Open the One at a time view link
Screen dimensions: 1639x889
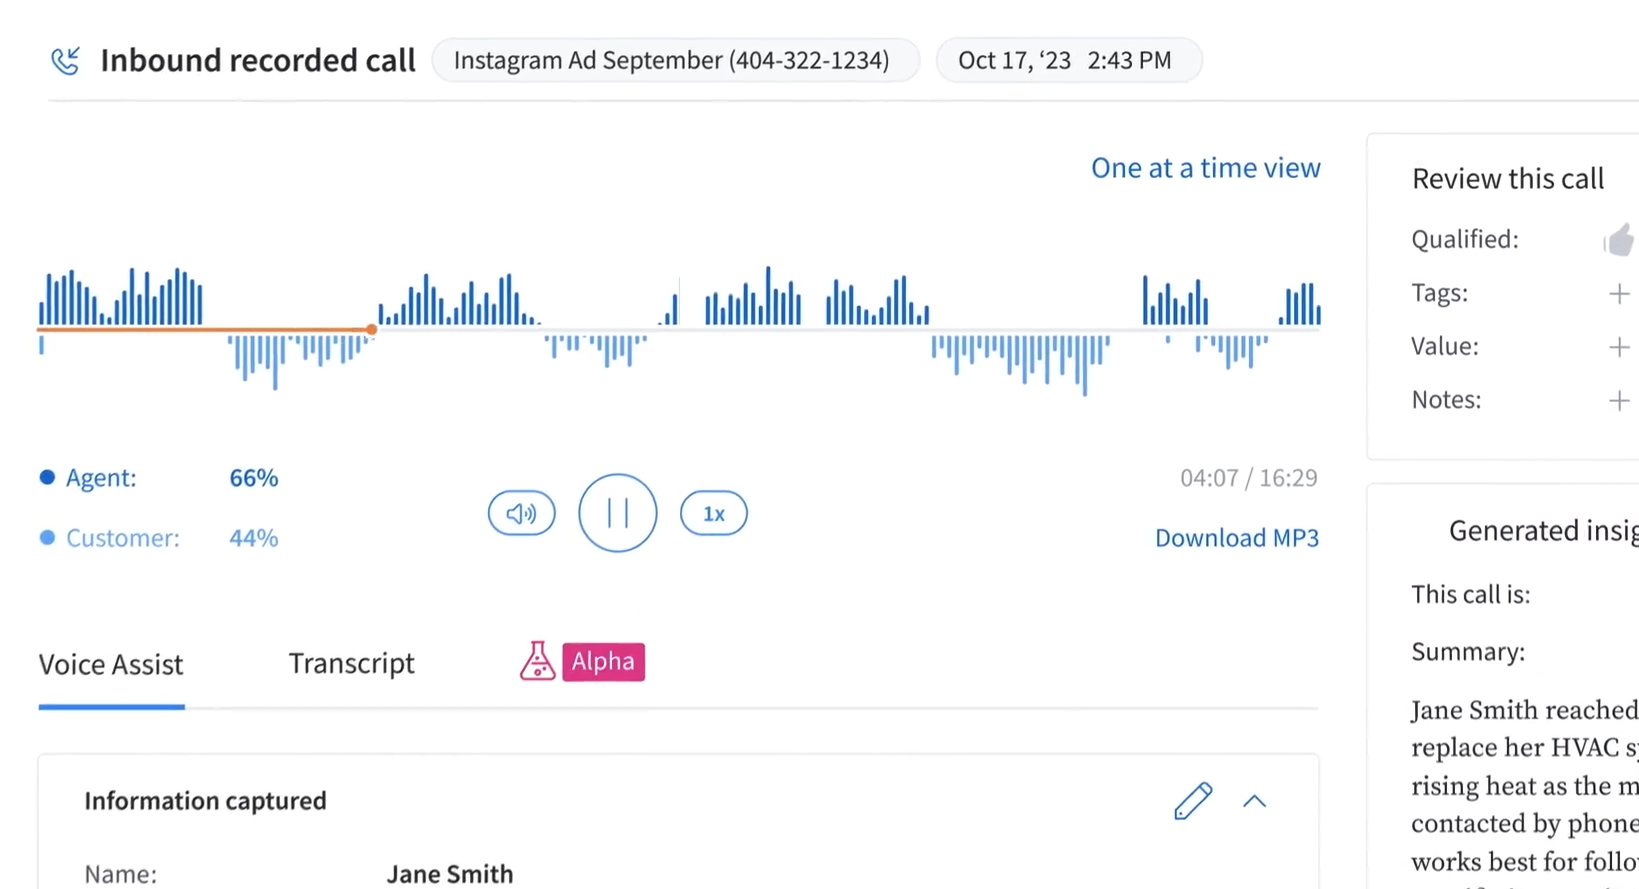coord(1205,168)
